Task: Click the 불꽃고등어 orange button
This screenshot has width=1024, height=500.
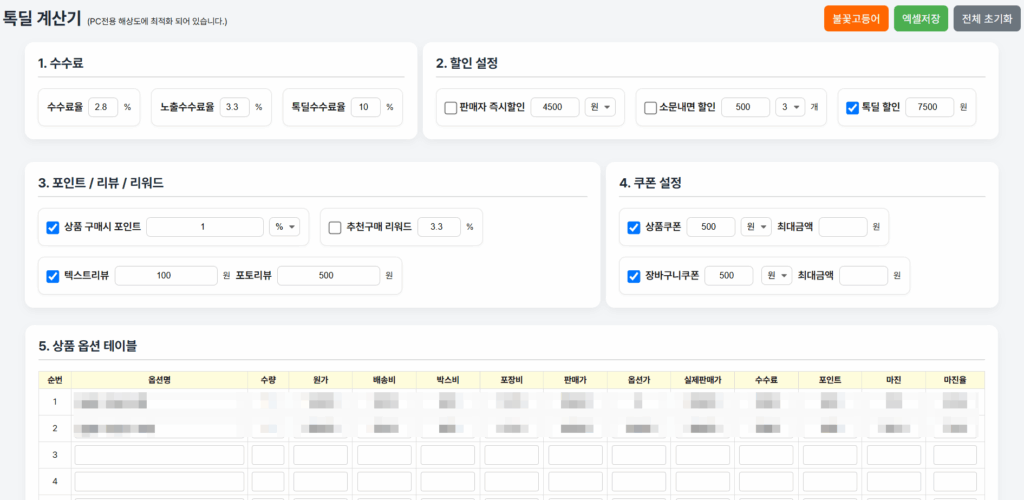Action: click(x=856, y=18)
